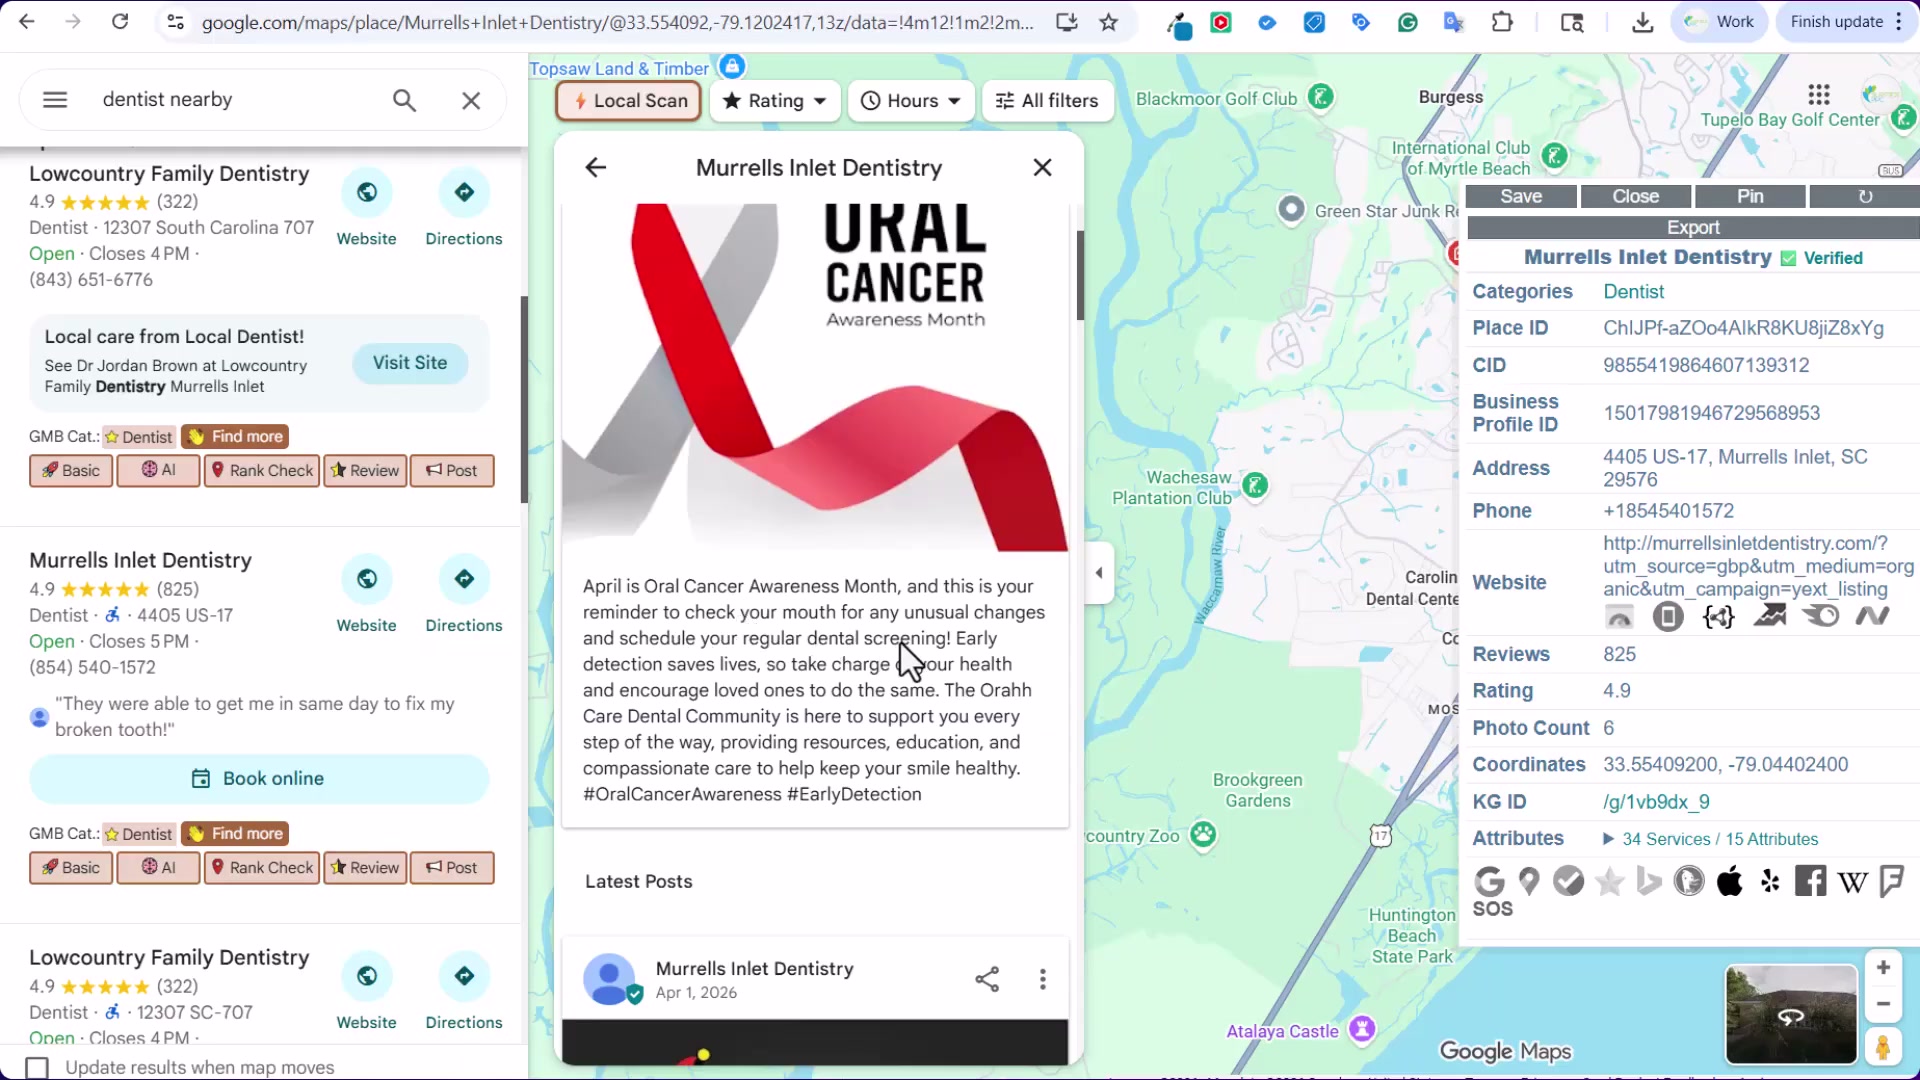Open Street View pegman
Screen dimensions: 1920x1080
click(1883, 1047)
